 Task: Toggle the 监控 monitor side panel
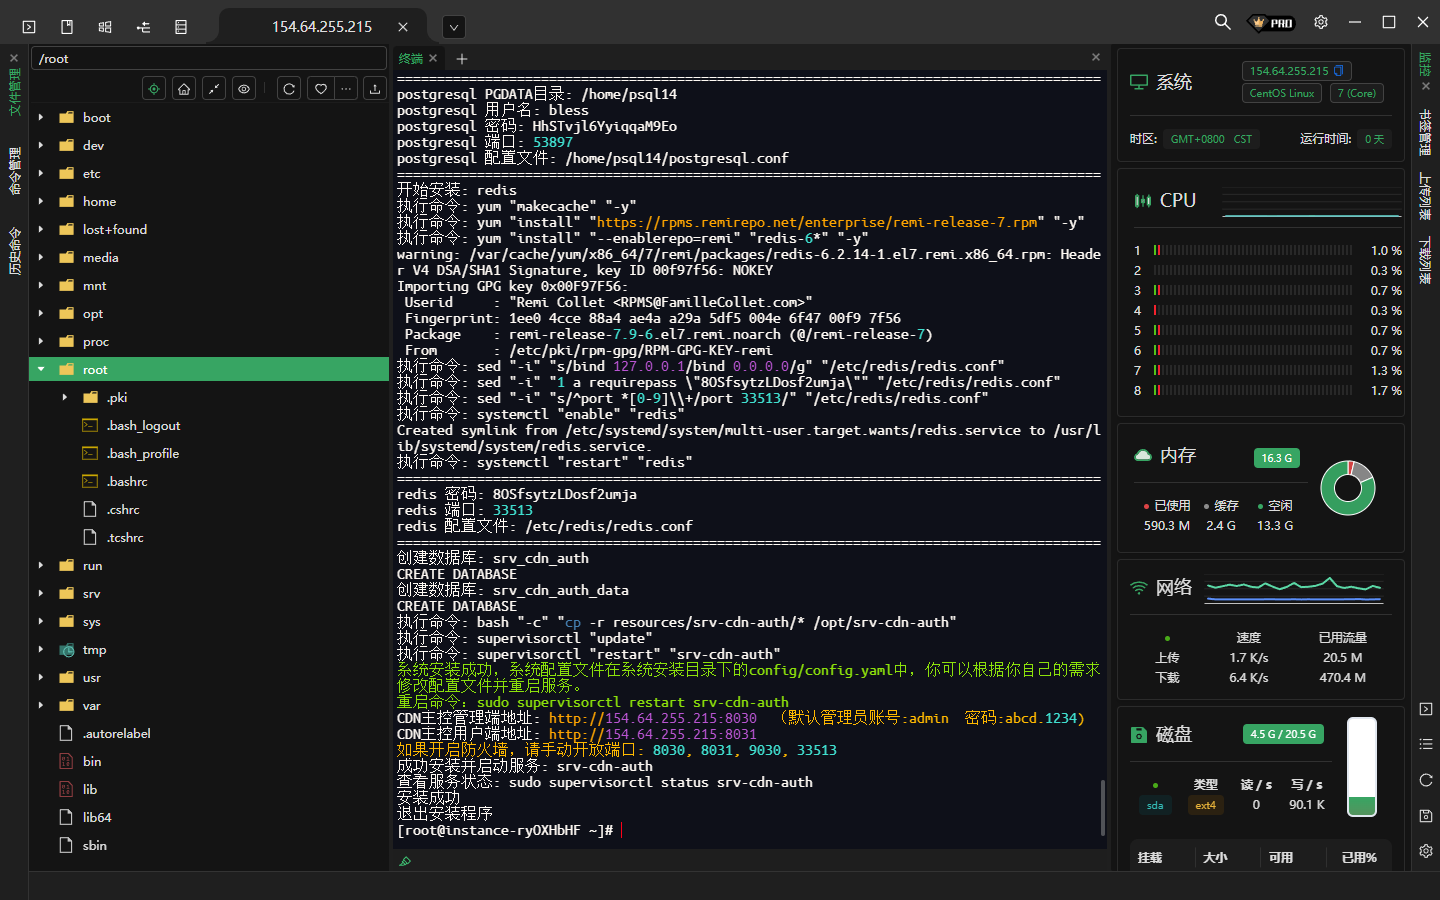[1426, 65]
